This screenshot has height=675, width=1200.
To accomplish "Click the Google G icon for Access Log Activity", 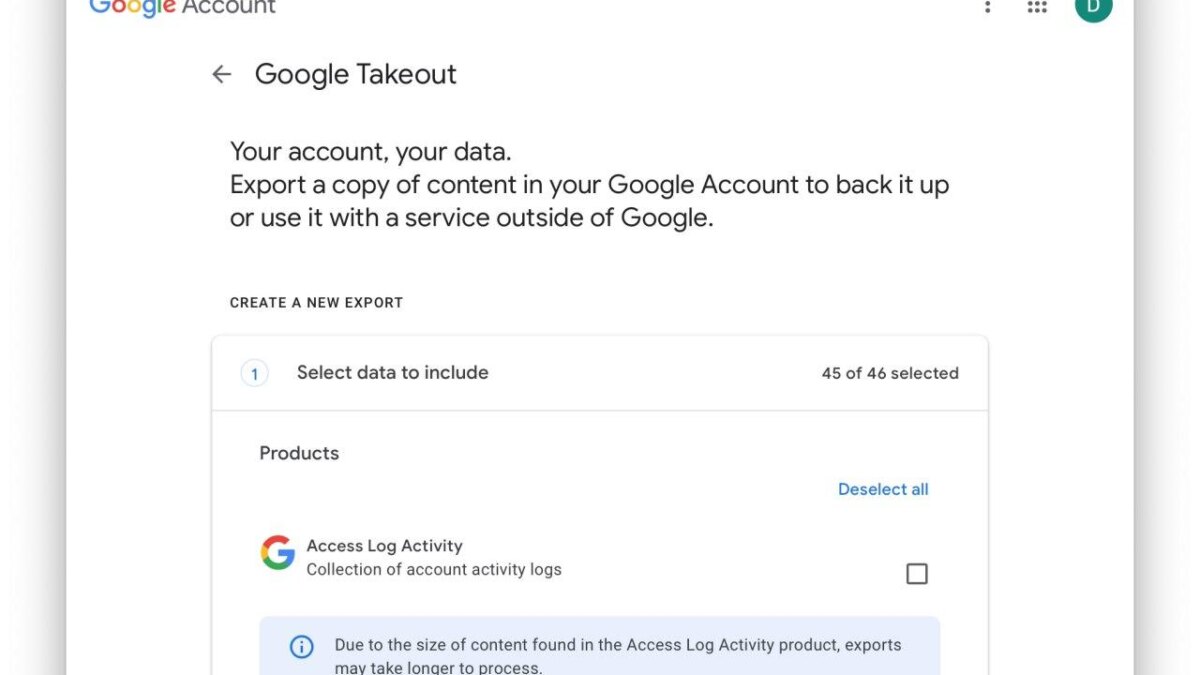I will point(278,552).
